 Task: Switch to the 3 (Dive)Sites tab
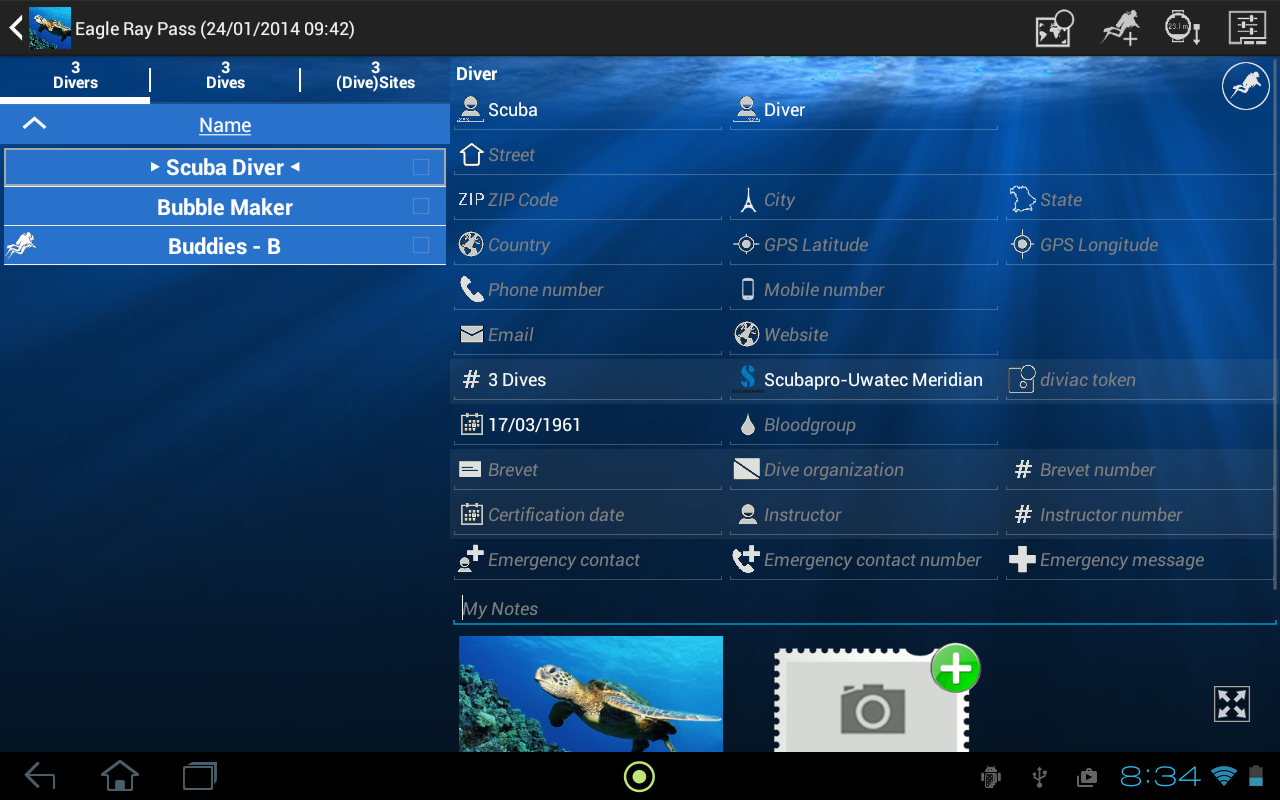(x=375, y=76)
